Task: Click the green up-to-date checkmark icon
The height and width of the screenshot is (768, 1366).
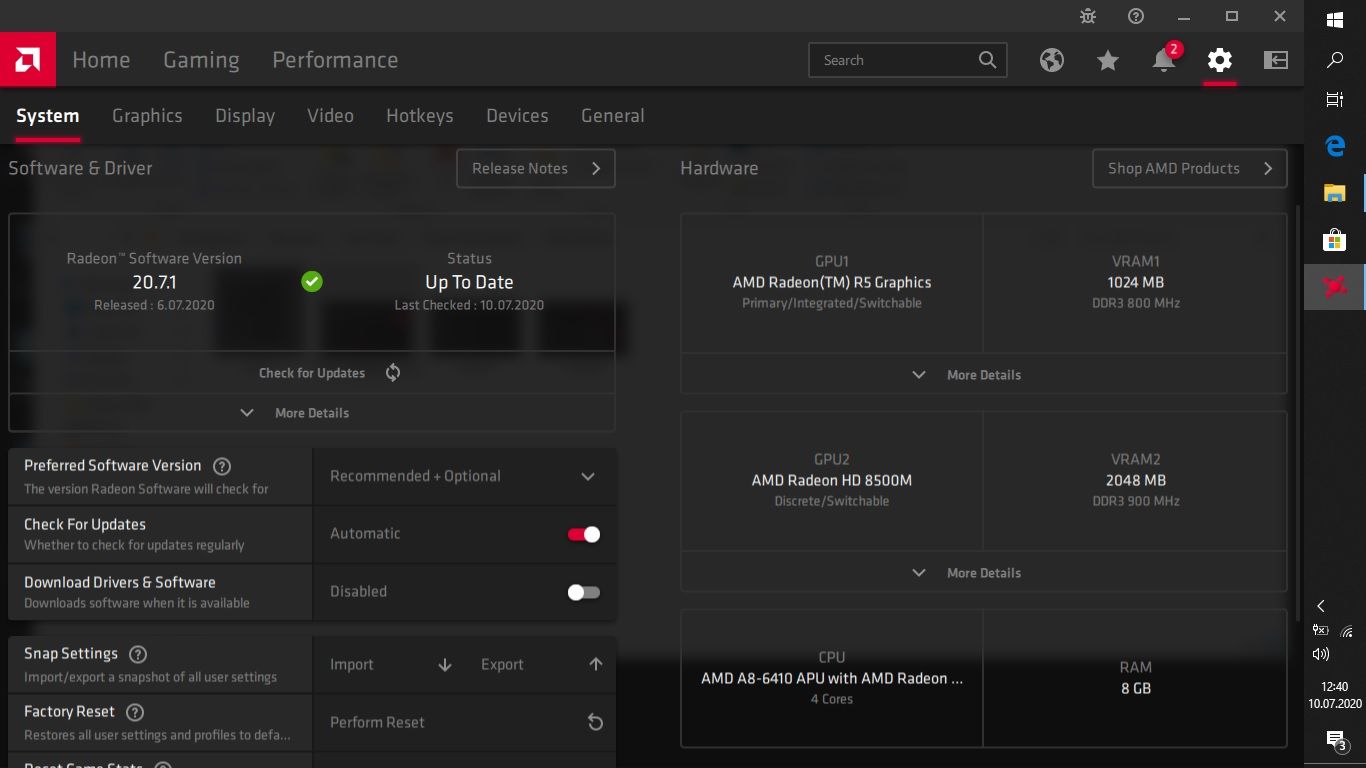Action: (x=312, y=282)
